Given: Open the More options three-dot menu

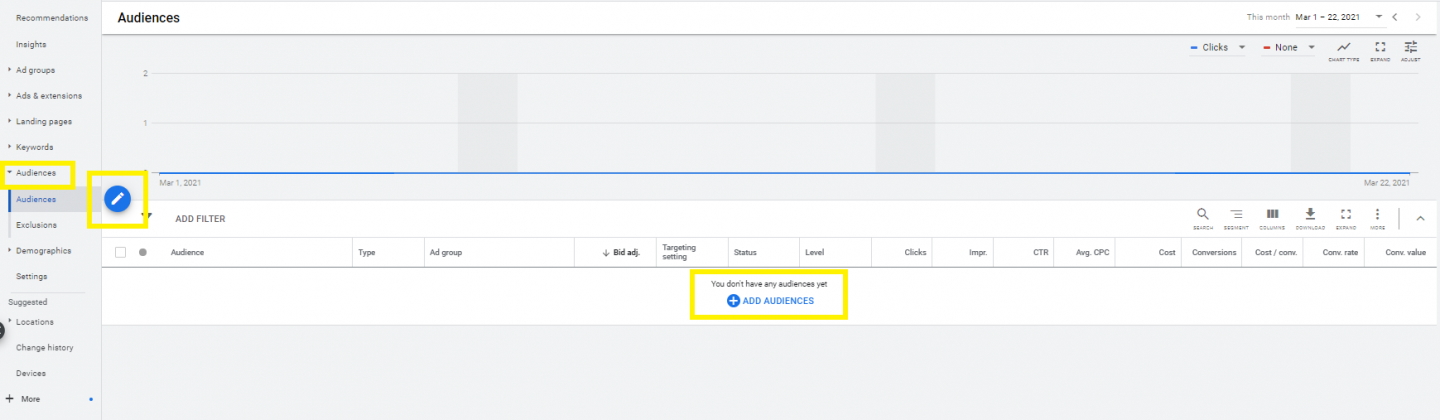Looking at the screenshot, I should 1377,217.
